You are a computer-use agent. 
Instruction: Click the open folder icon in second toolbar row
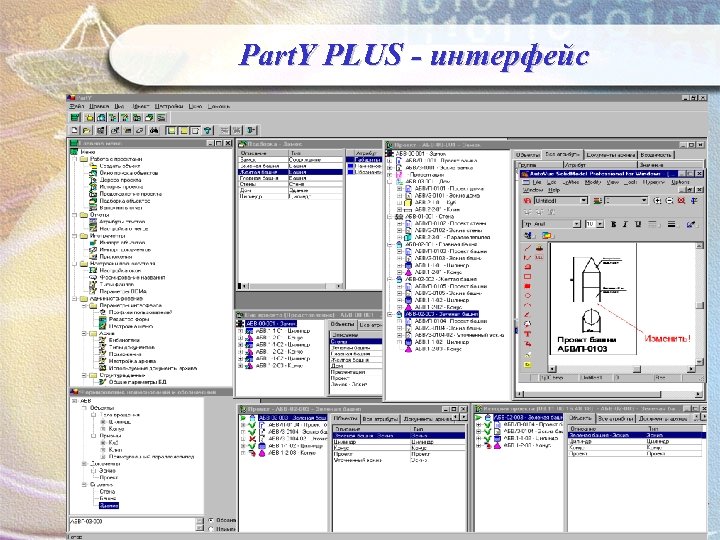pos(87,130)
